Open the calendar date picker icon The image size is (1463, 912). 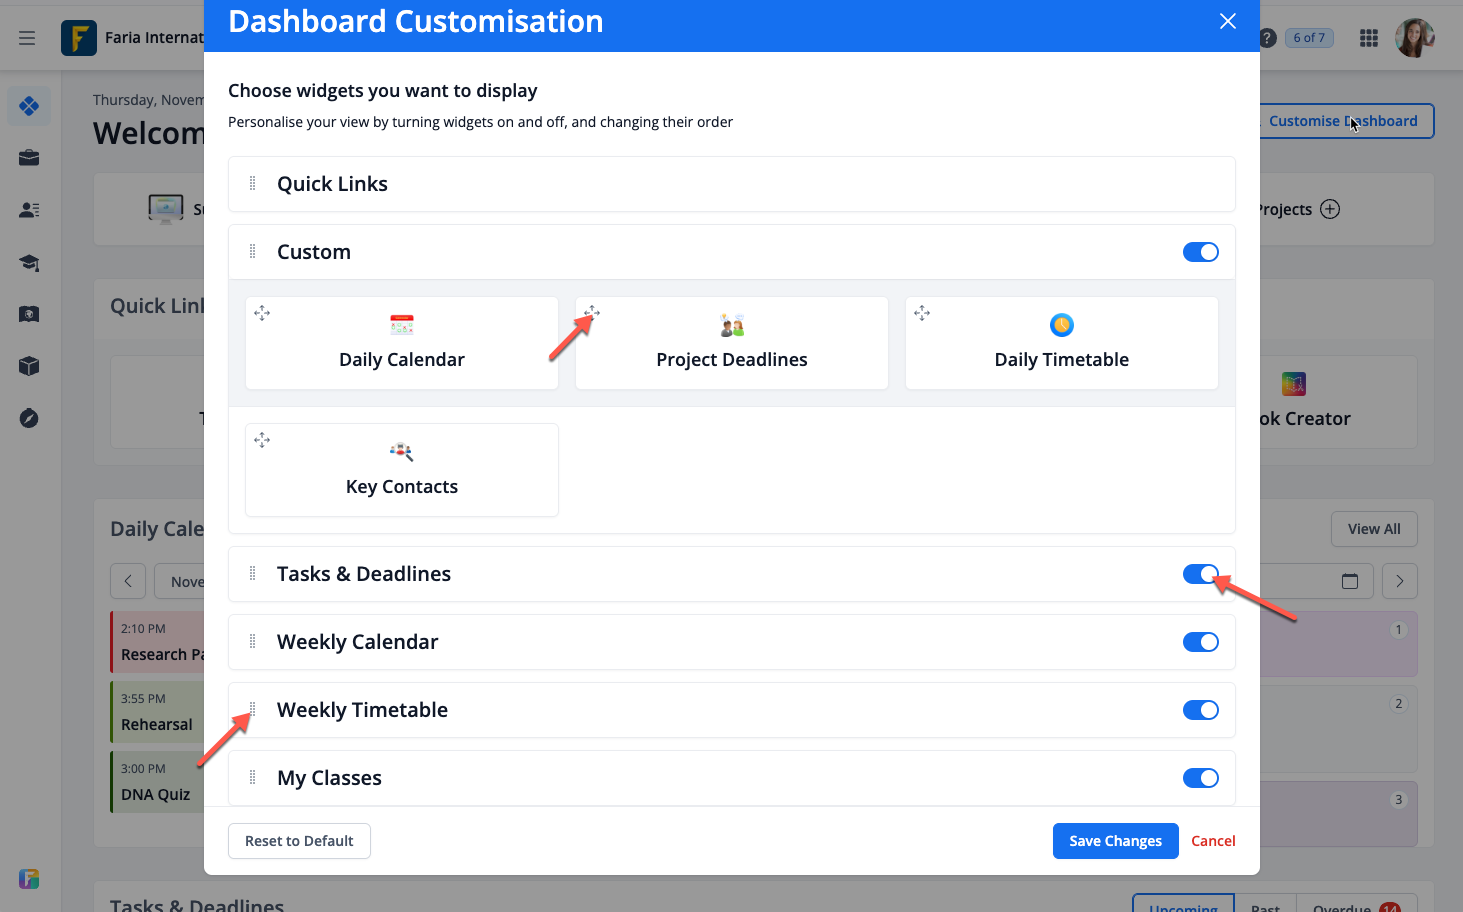coord(1350,581)
